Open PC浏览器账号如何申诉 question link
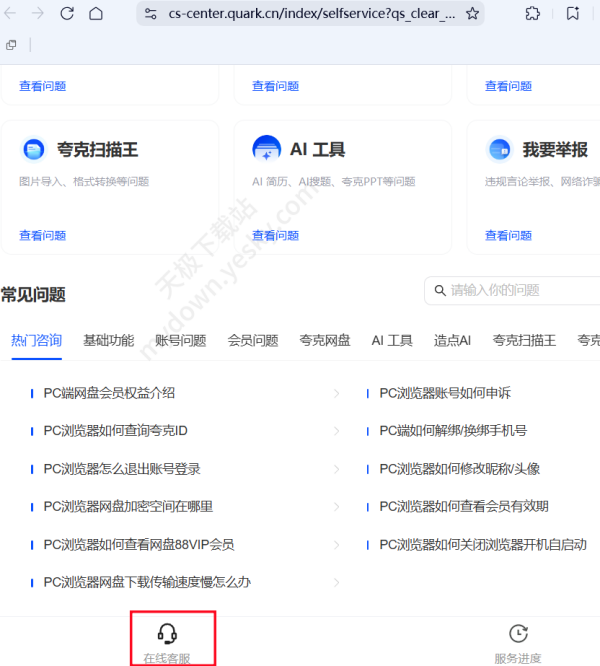This screenshot has width=600, height=666. click(445, 393)
